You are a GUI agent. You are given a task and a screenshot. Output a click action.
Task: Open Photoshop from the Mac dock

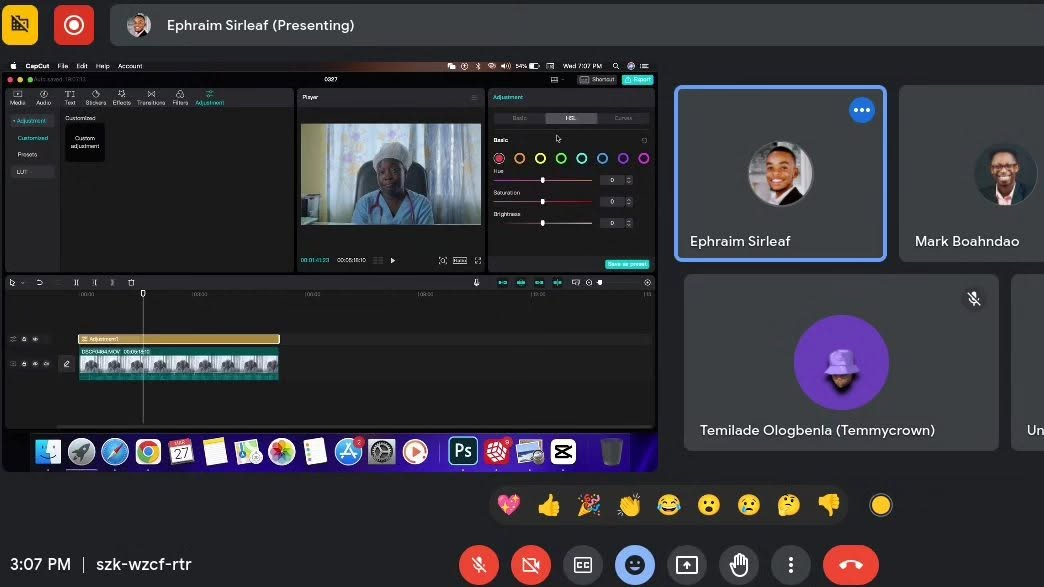click(x=463, y=452)
